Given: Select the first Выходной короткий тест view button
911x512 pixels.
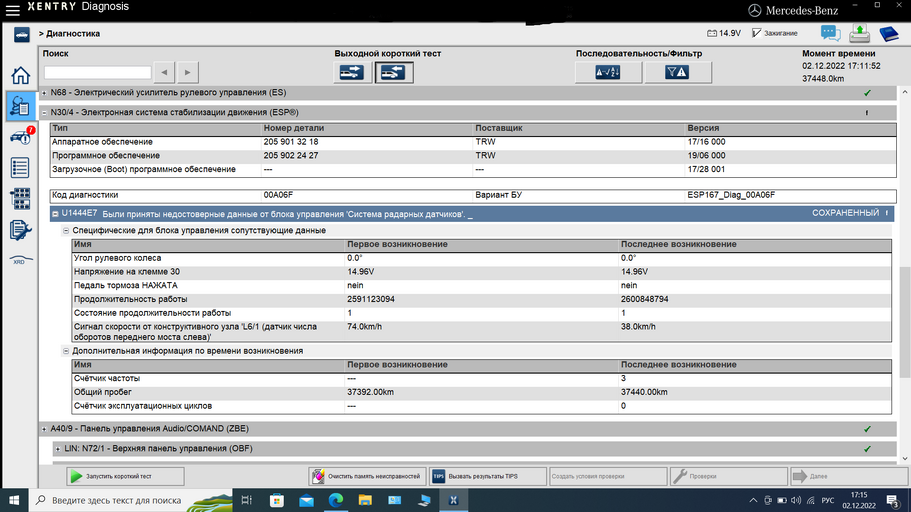Looking at the screenshot, I should coord(352,73).
